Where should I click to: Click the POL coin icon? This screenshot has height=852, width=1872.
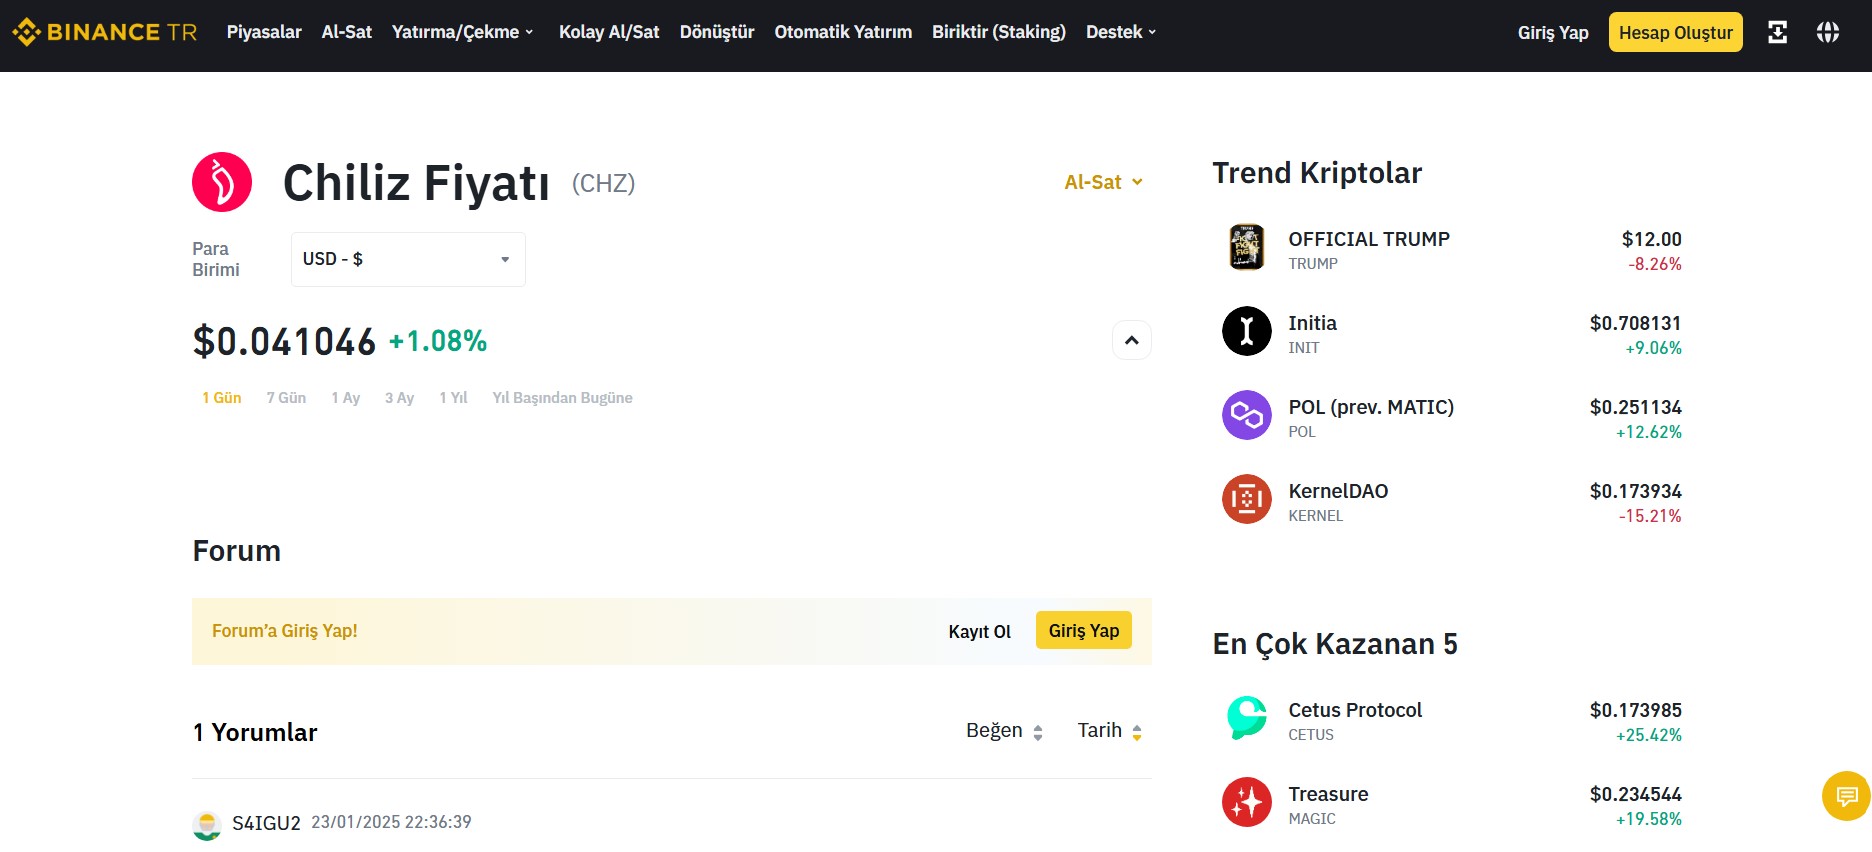point(1247,415)
